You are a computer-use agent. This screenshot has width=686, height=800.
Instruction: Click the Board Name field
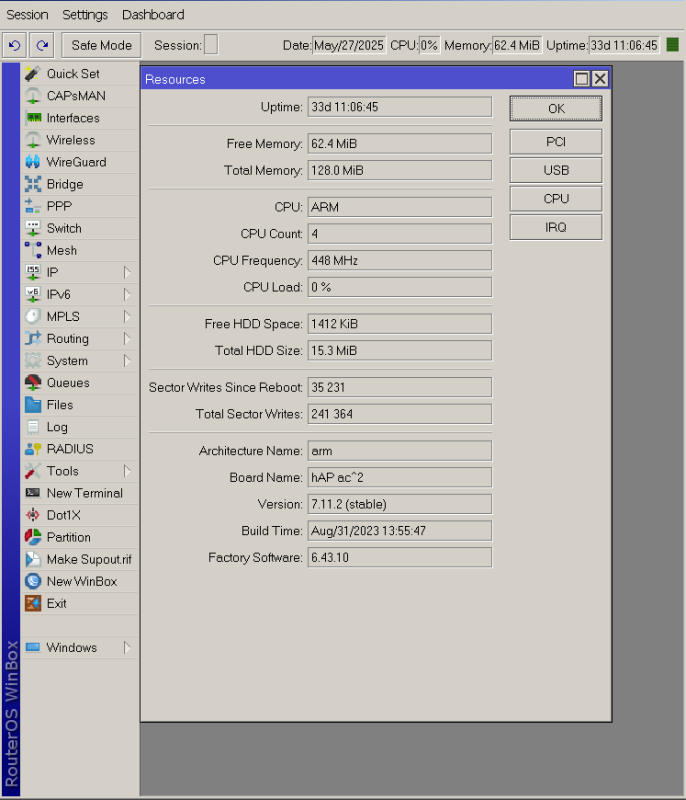(400, 478)
